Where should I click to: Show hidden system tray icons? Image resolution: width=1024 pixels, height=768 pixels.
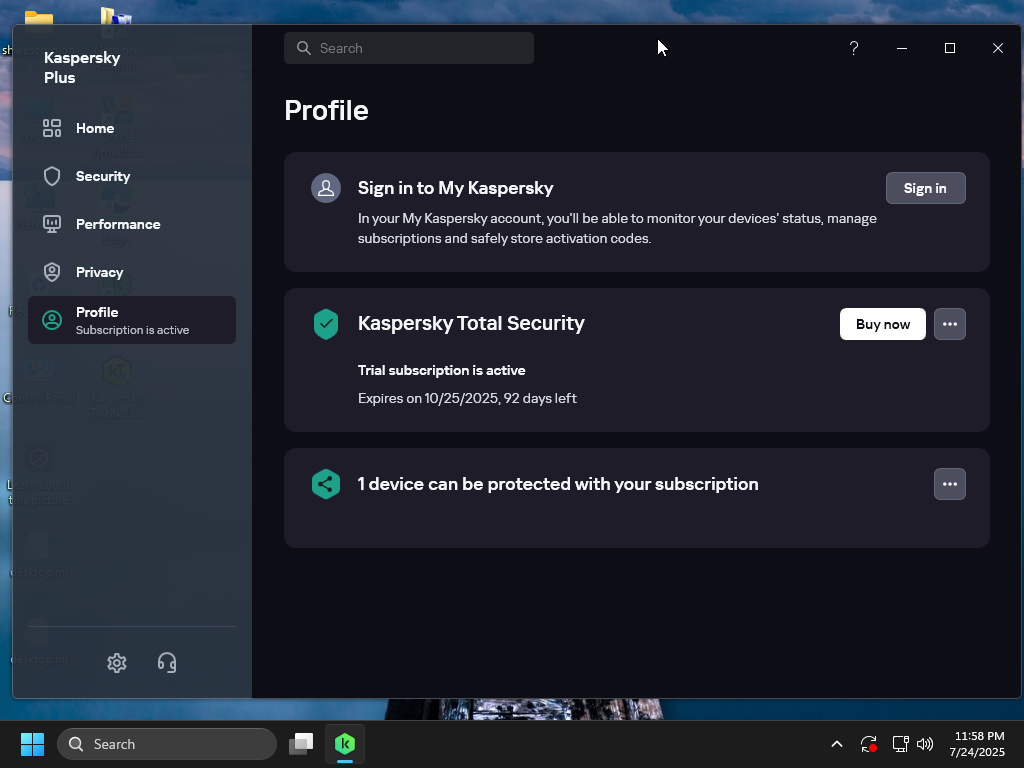837,744
